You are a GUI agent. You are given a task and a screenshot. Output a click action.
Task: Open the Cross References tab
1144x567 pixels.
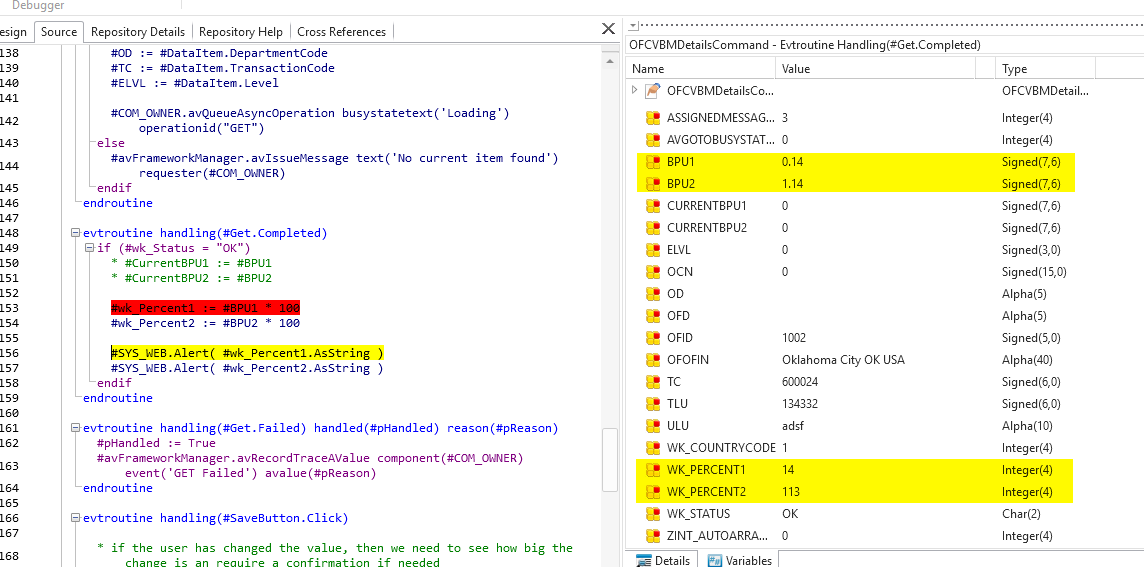[341, 32]
